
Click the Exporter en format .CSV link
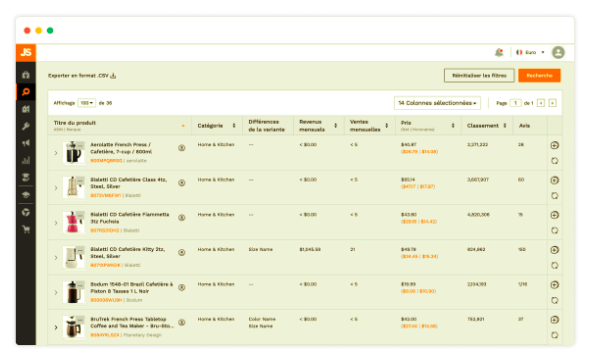coord(82,75)
